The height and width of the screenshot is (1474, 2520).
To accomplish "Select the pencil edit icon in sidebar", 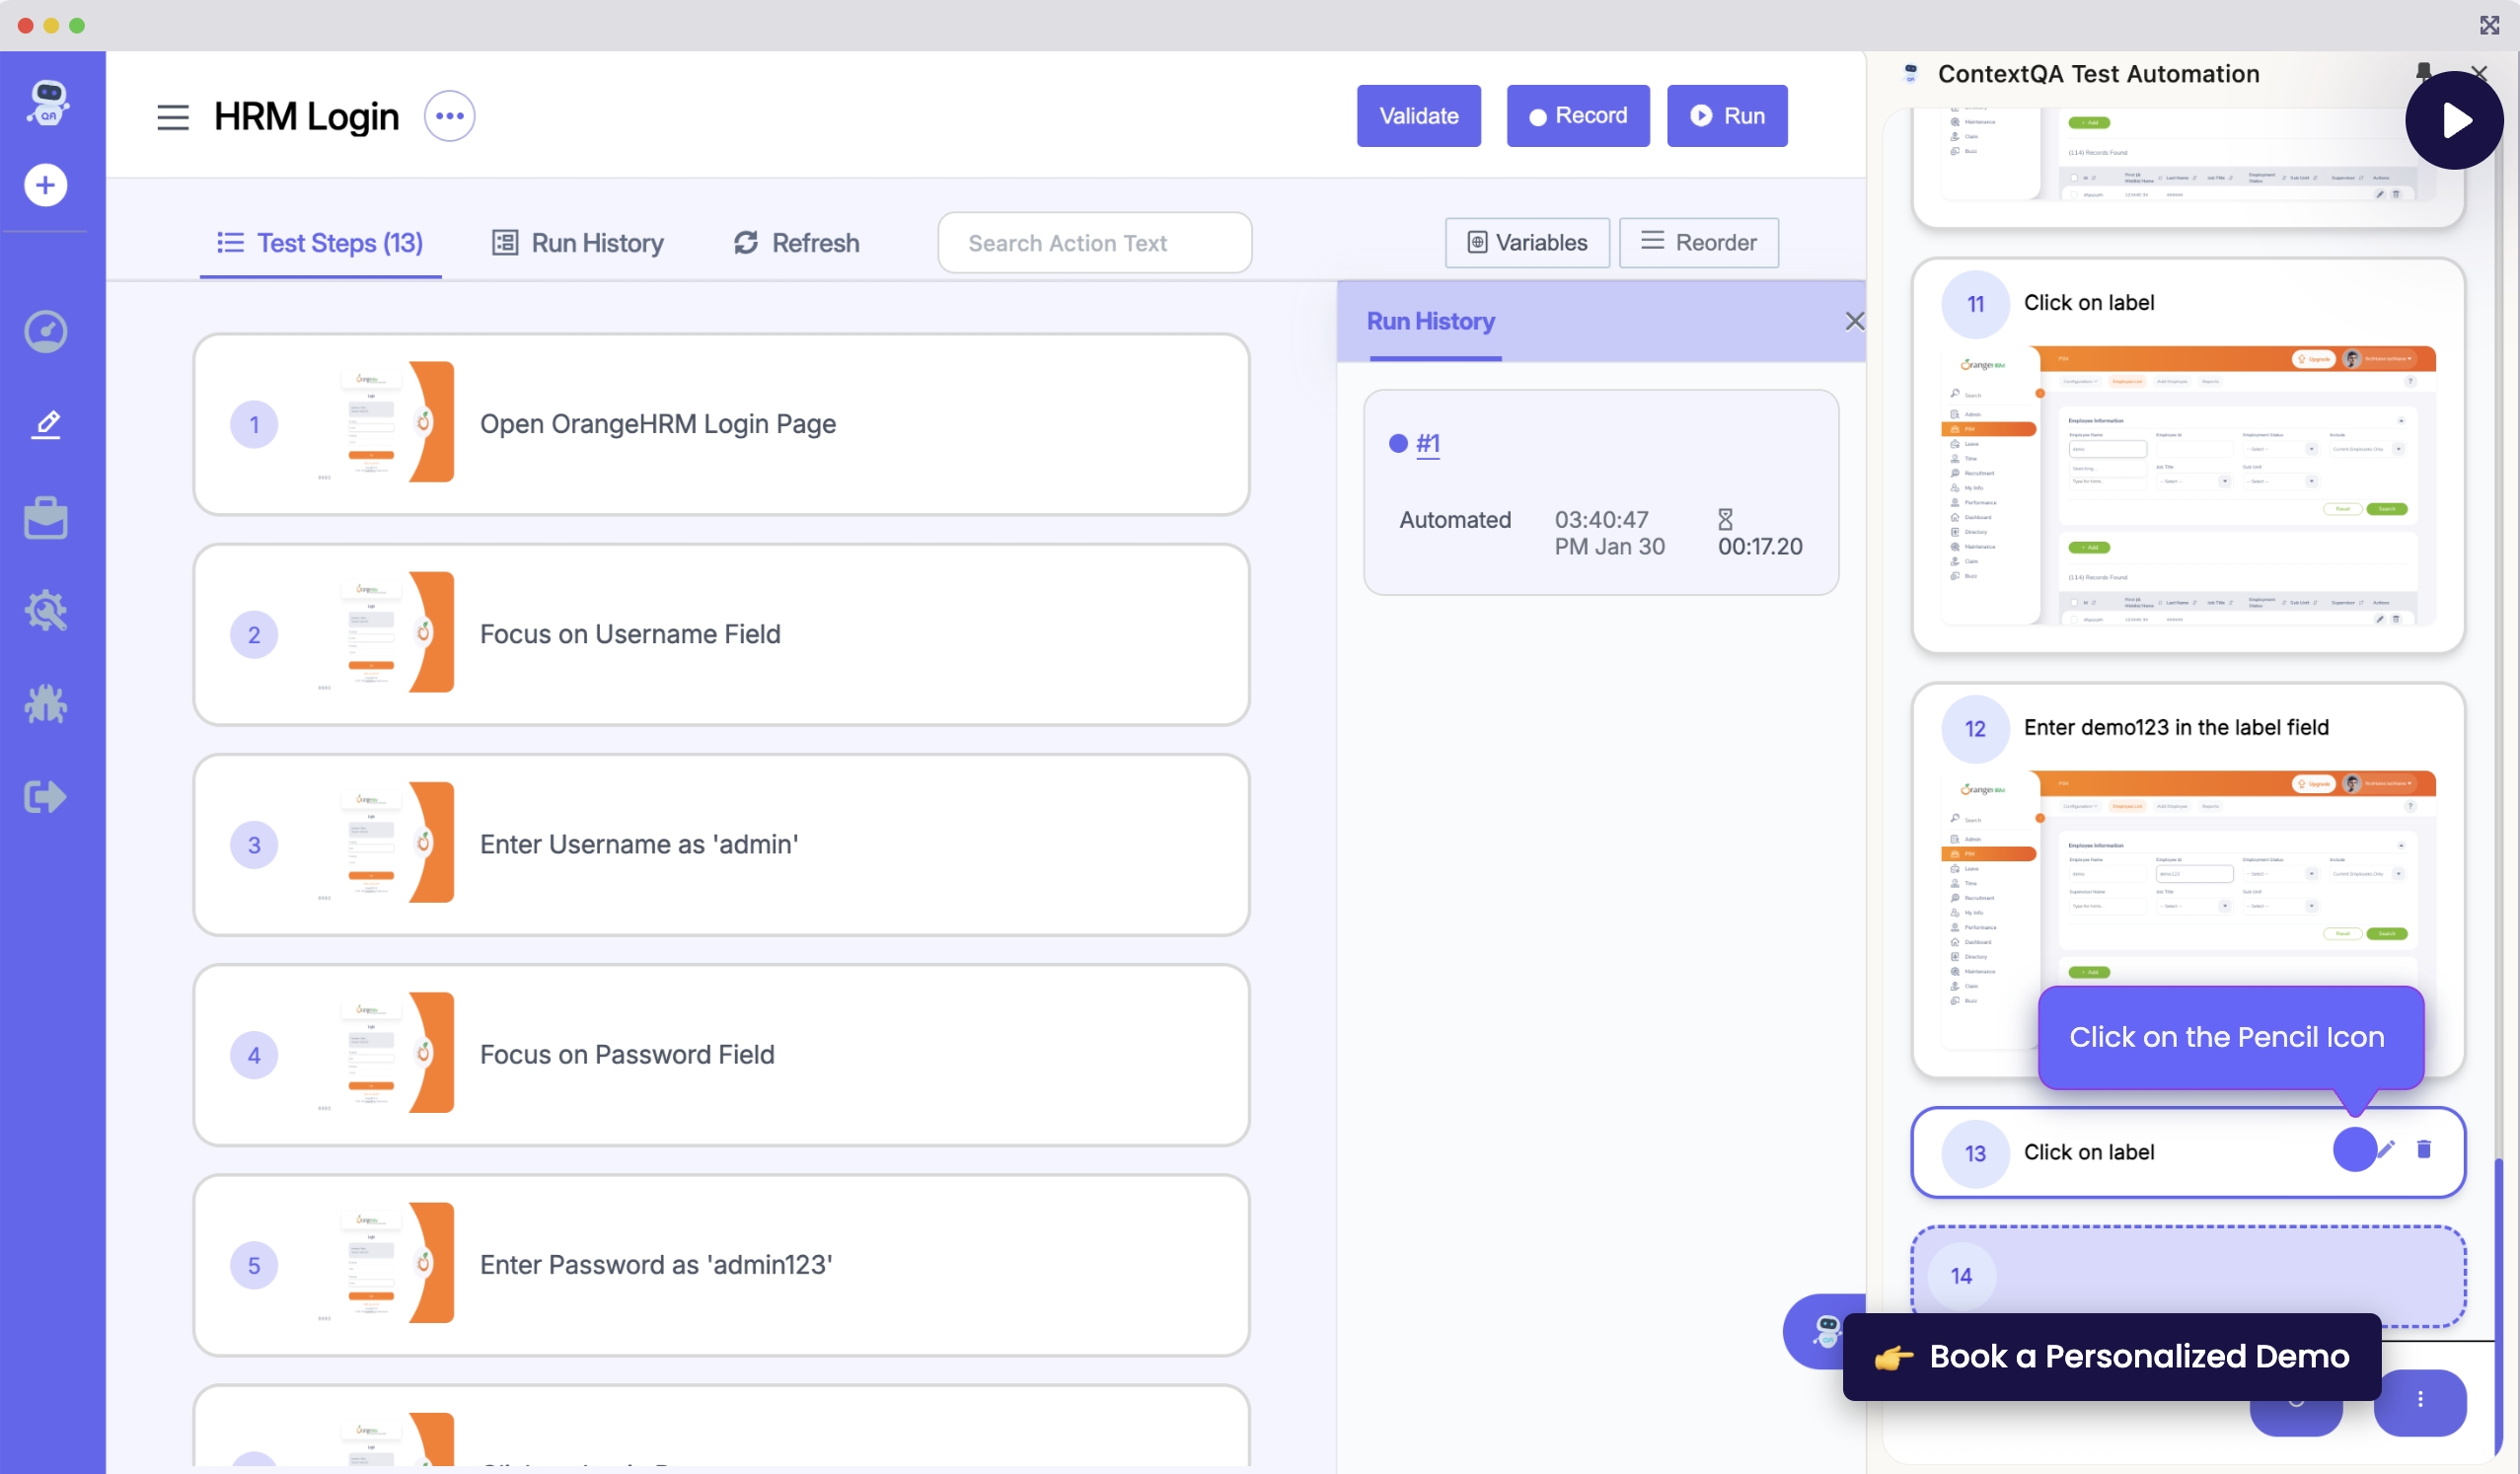I will (45, 425).
